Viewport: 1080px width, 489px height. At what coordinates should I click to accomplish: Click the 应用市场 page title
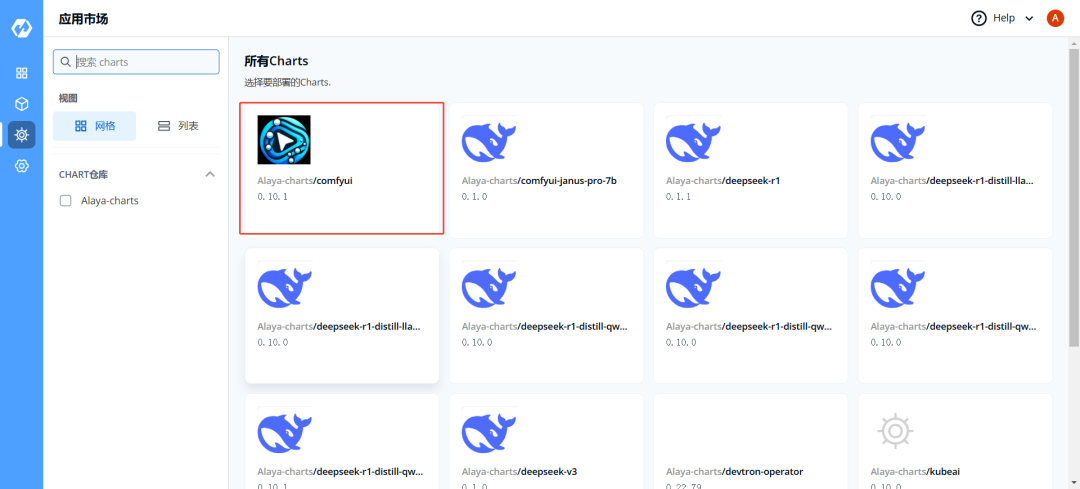[83, 19]
